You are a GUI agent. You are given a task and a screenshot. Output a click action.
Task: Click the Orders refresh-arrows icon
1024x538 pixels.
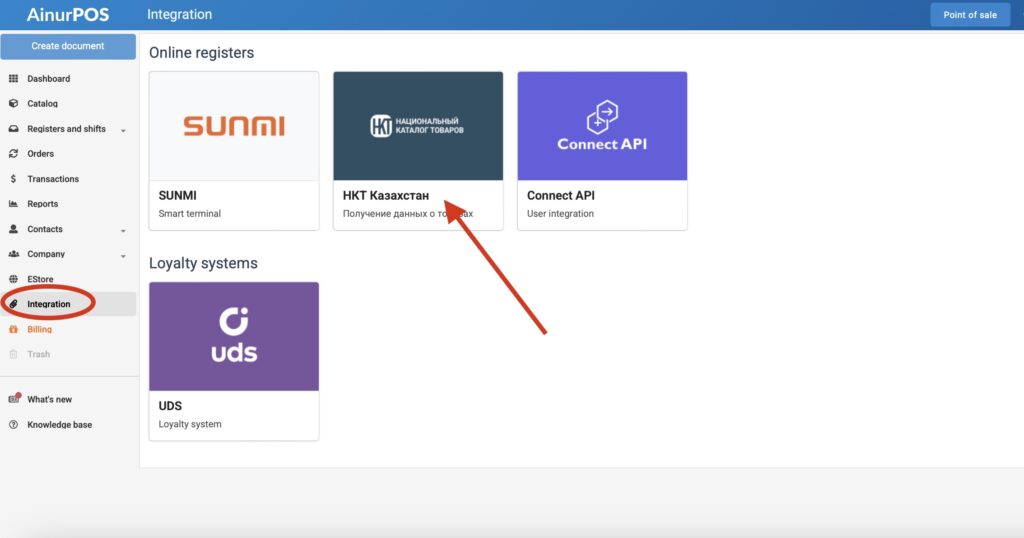point(13,154)
